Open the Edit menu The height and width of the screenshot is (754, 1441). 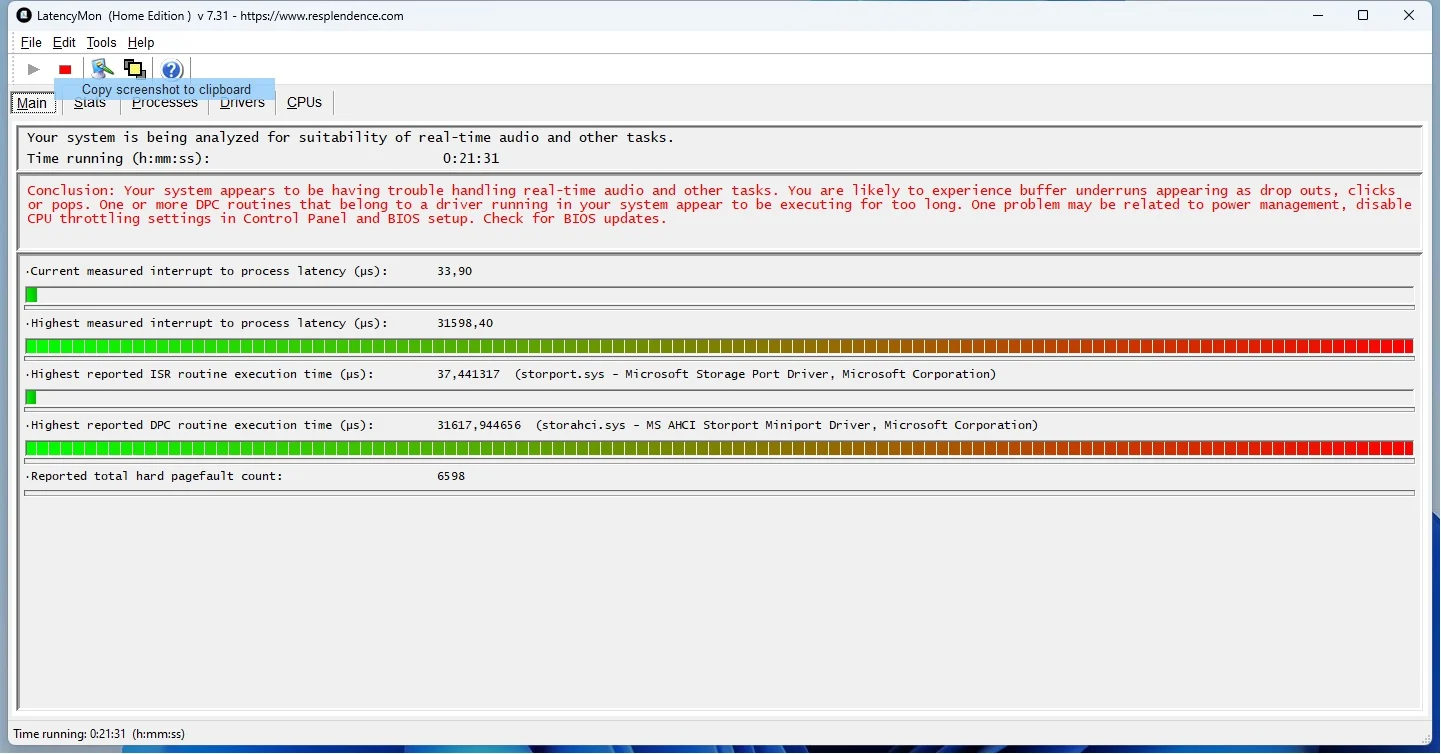tap(64, 42)
